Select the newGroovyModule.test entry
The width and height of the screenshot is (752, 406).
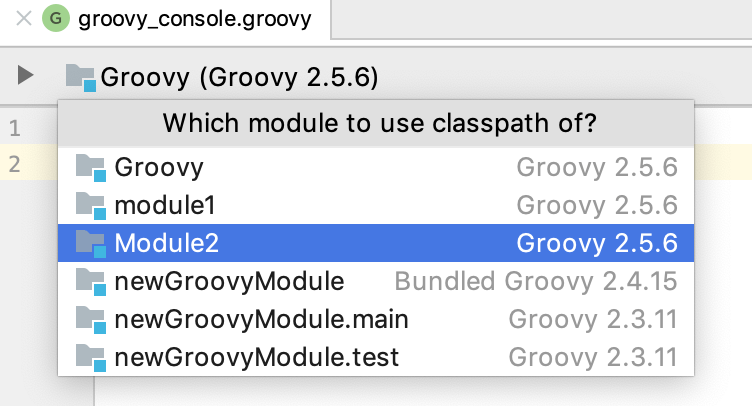tap(257, 356)
